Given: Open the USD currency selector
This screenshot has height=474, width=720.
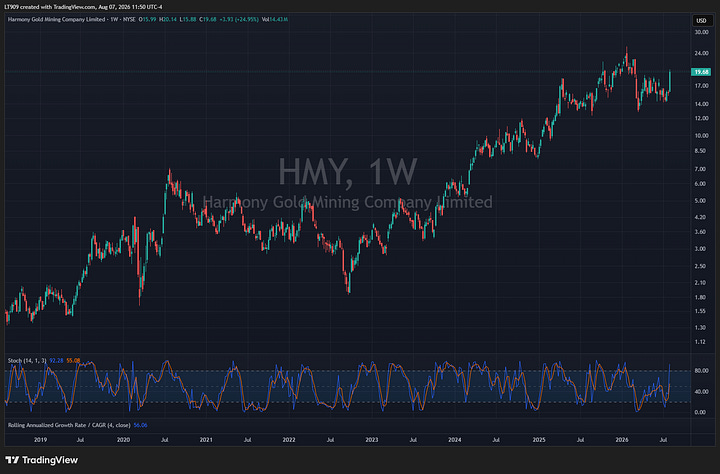Looking at the screenshot, I should coord(702,20).
